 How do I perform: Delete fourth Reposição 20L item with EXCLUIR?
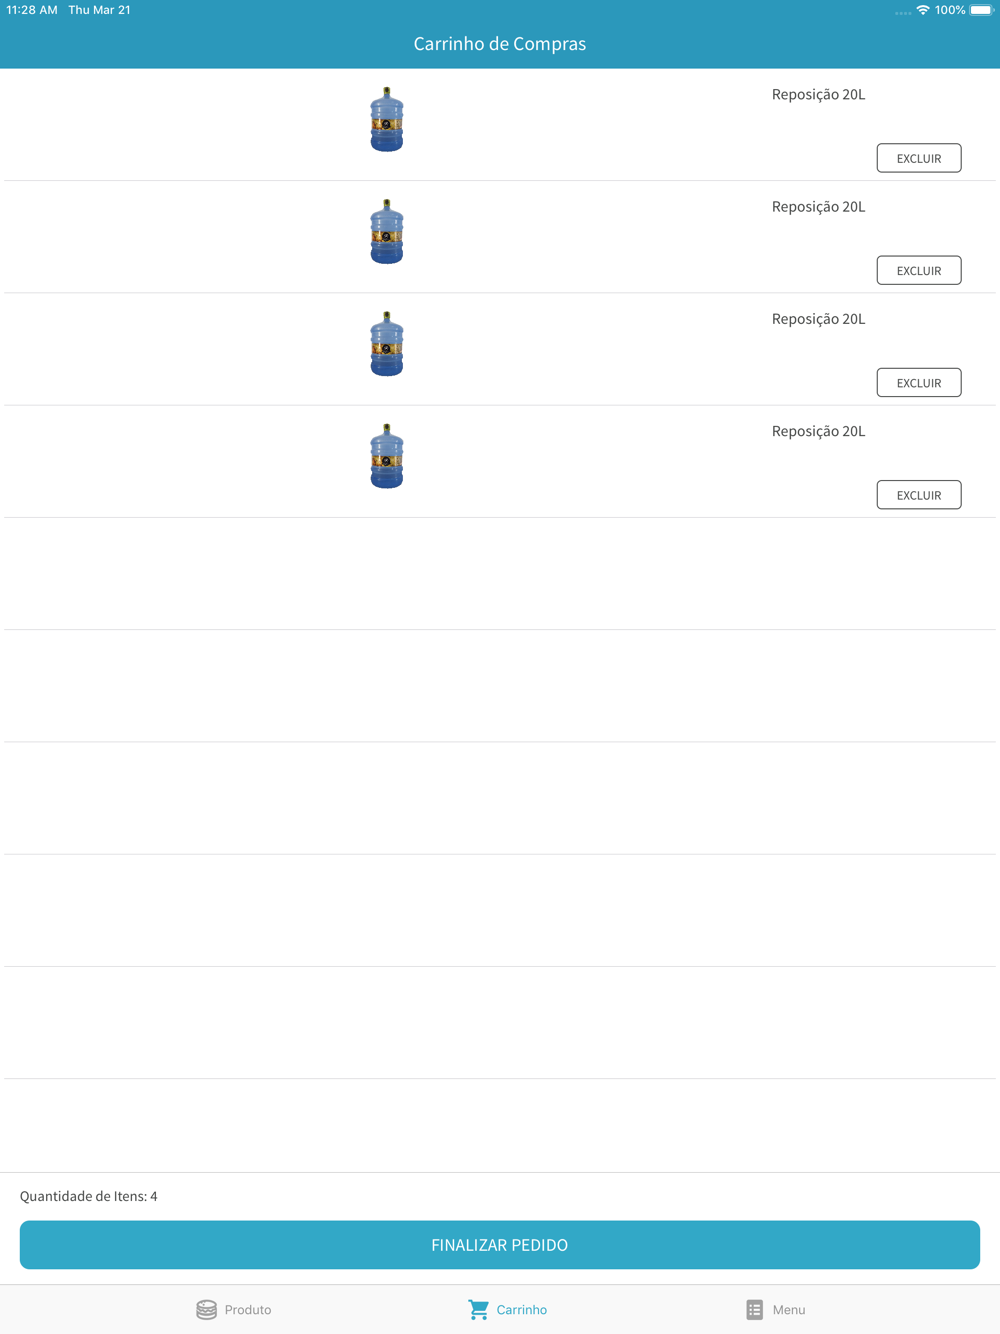[919, 494]
